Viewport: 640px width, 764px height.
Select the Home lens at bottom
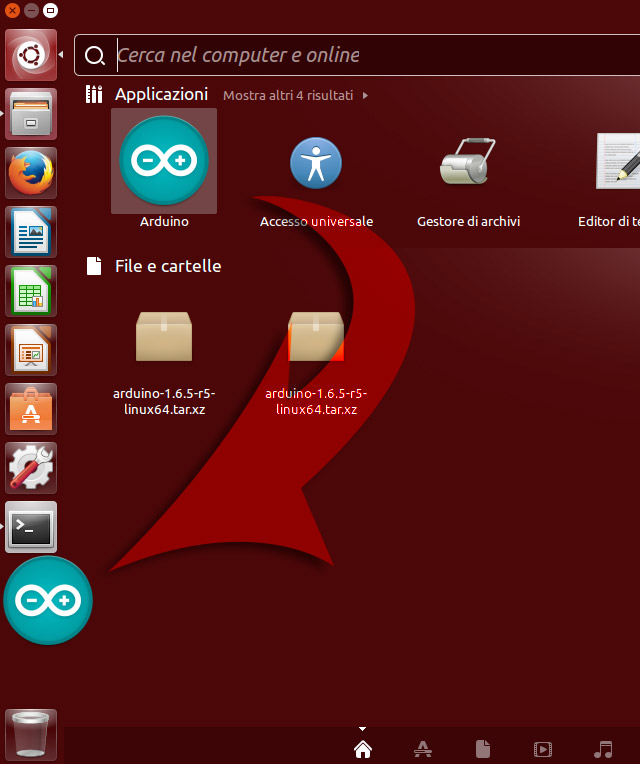(363, 749)
